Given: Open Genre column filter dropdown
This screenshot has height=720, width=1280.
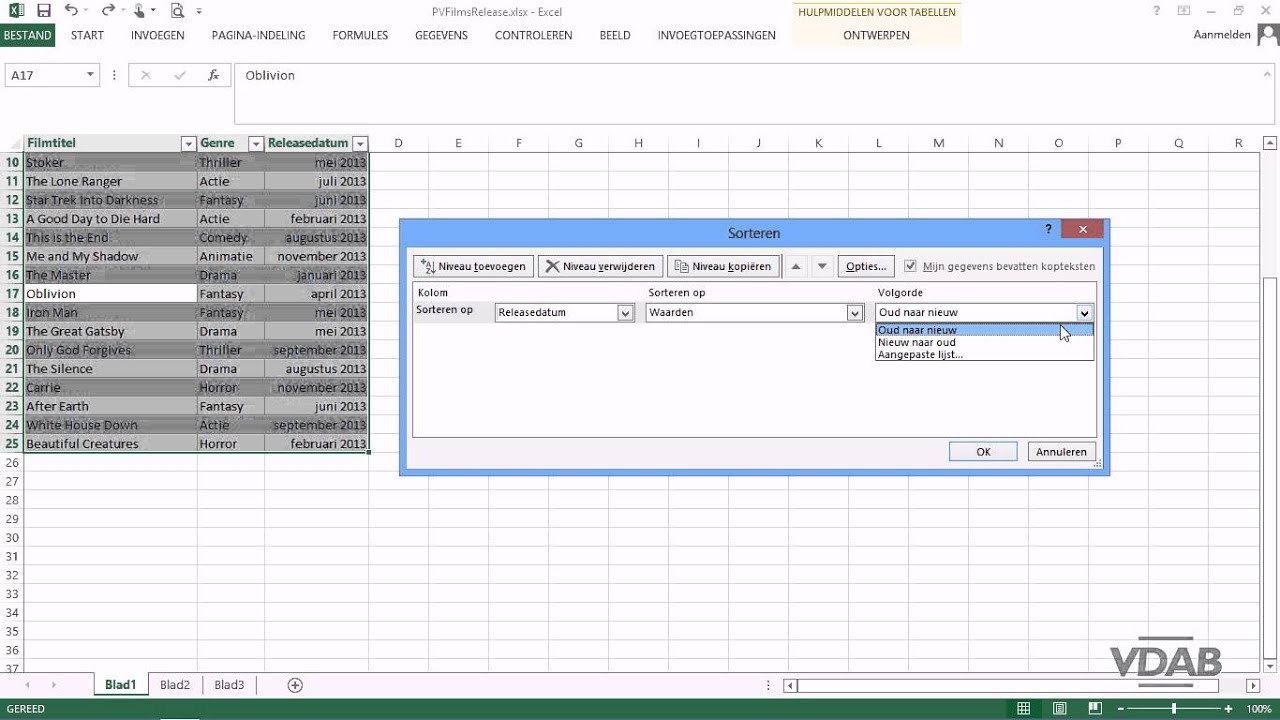Looking at the screenshot, I should [x=255, y=144].
